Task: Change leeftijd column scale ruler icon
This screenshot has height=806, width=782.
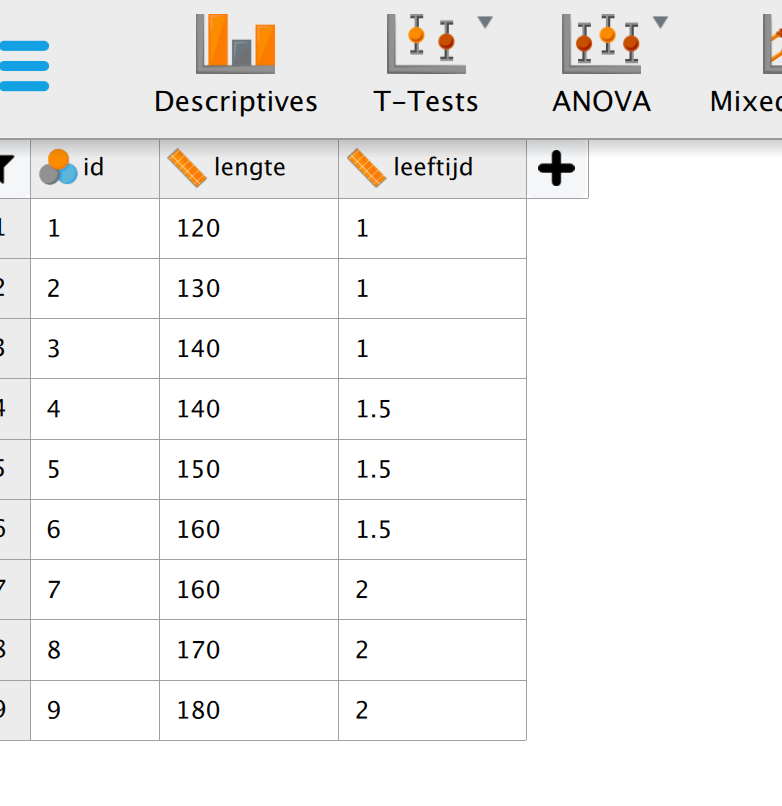Action: [x=367, y=168]
